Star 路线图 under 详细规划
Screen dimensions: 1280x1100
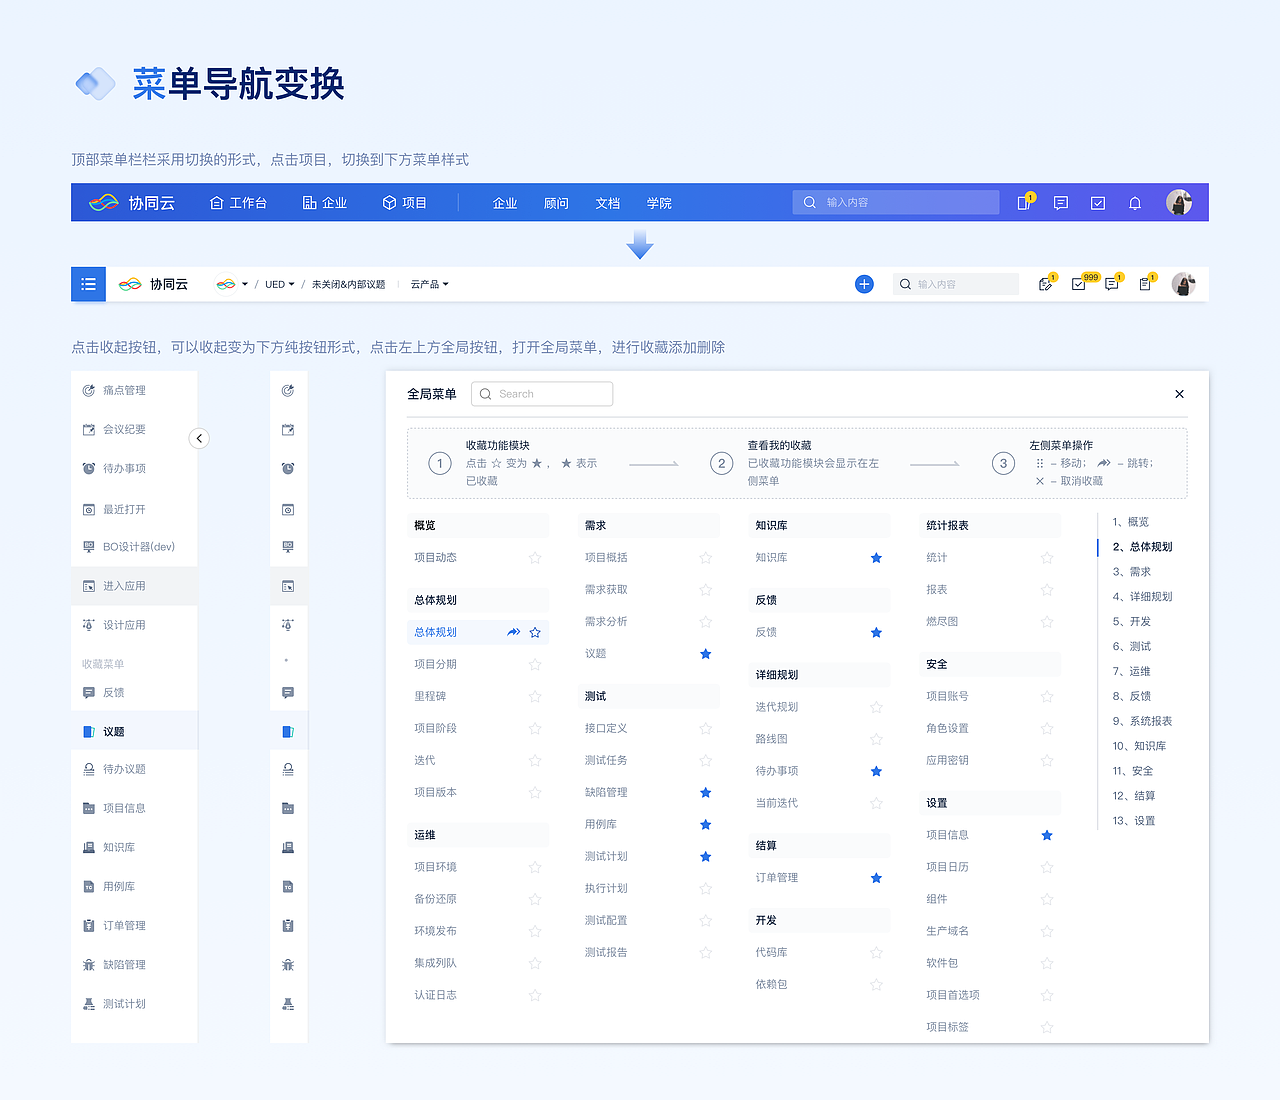(877, 739)
